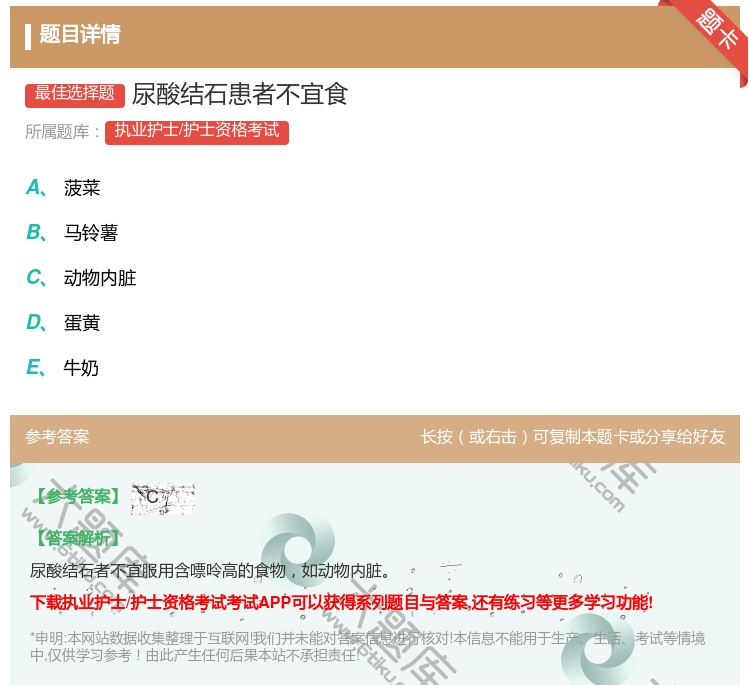Open the 执业护士/护士资格考试 question bank tag
This screenshot has width=750, height=685.
pos(197,132)
